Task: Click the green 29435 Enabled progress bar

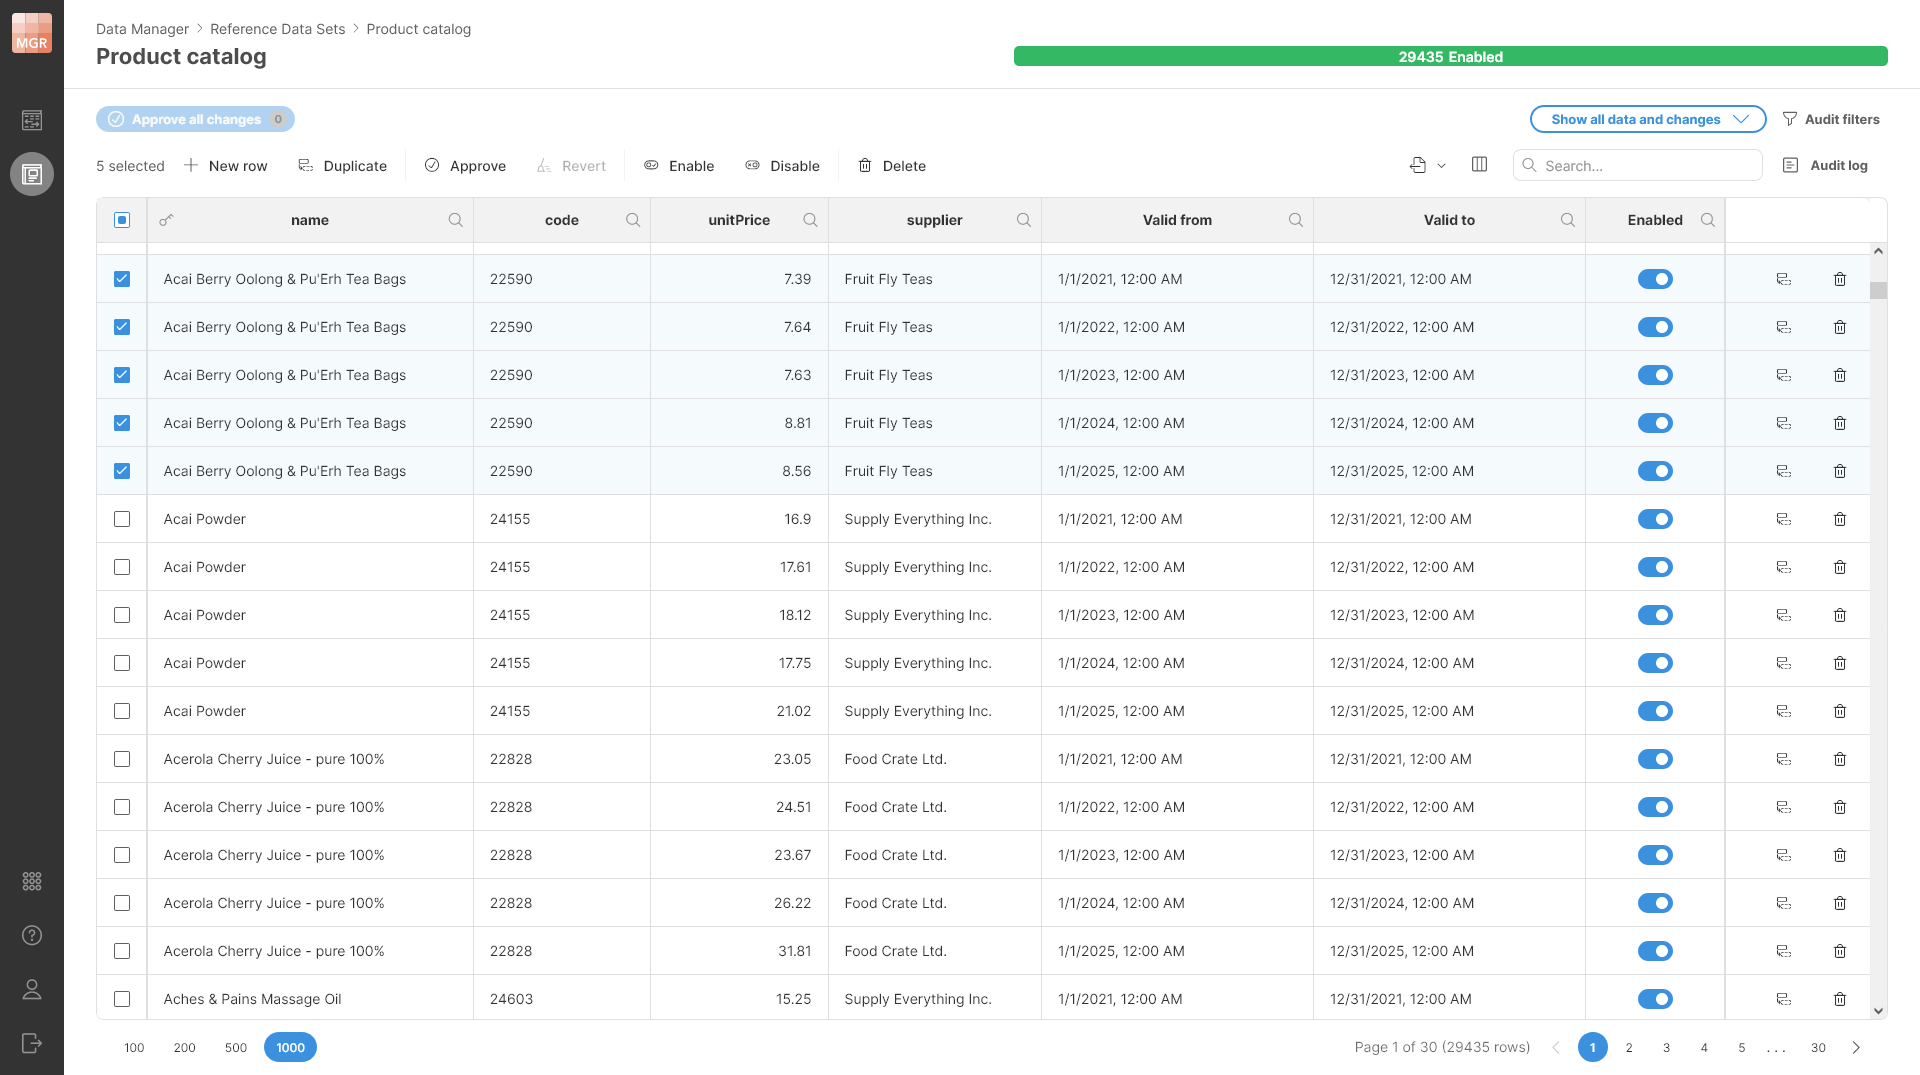Action: click(x=1451, y=57)
